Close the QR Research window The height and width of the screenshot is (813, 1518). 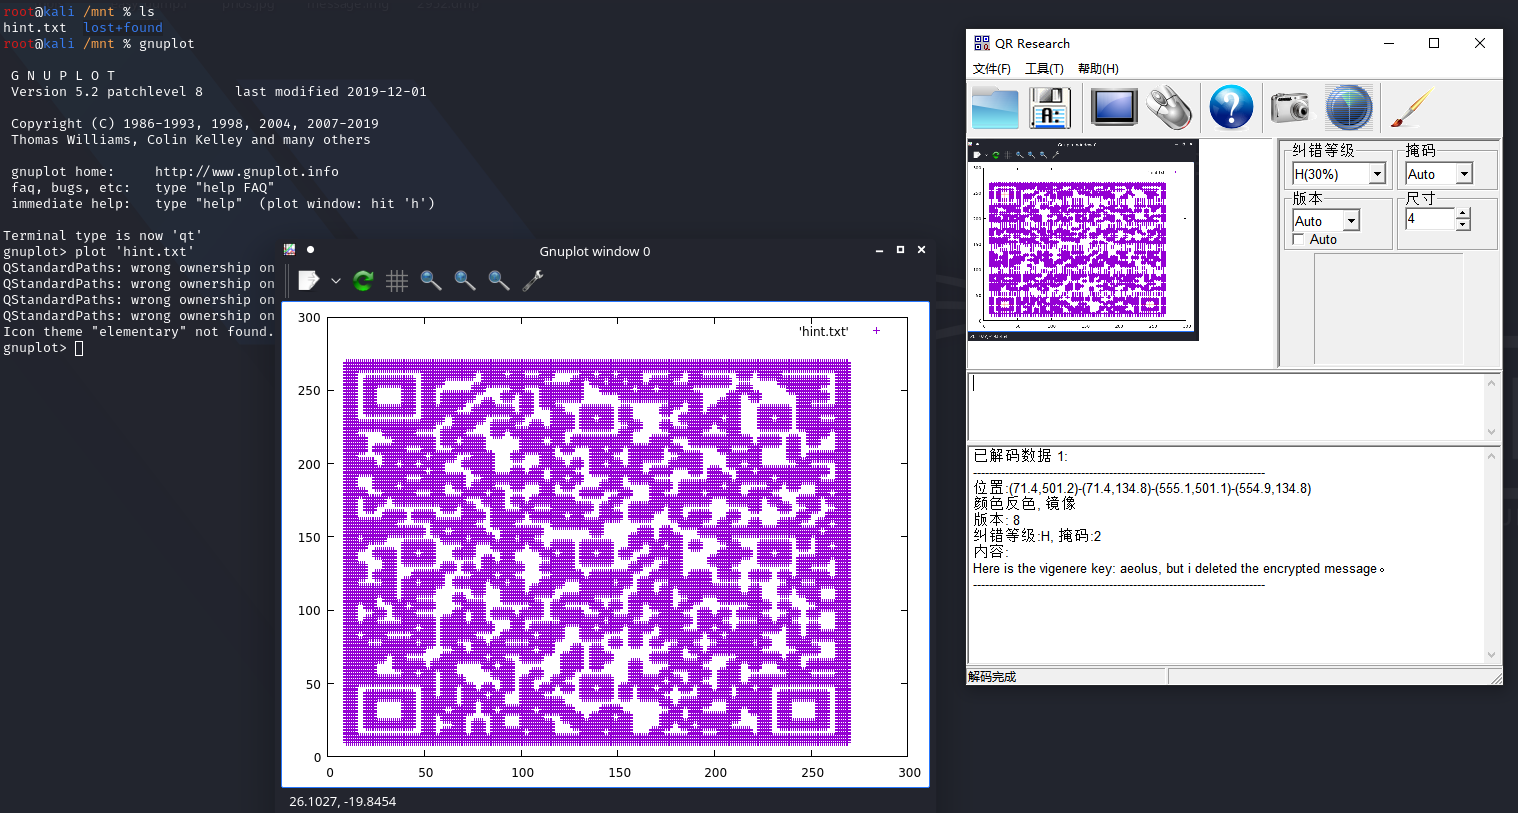point(1480,43)
